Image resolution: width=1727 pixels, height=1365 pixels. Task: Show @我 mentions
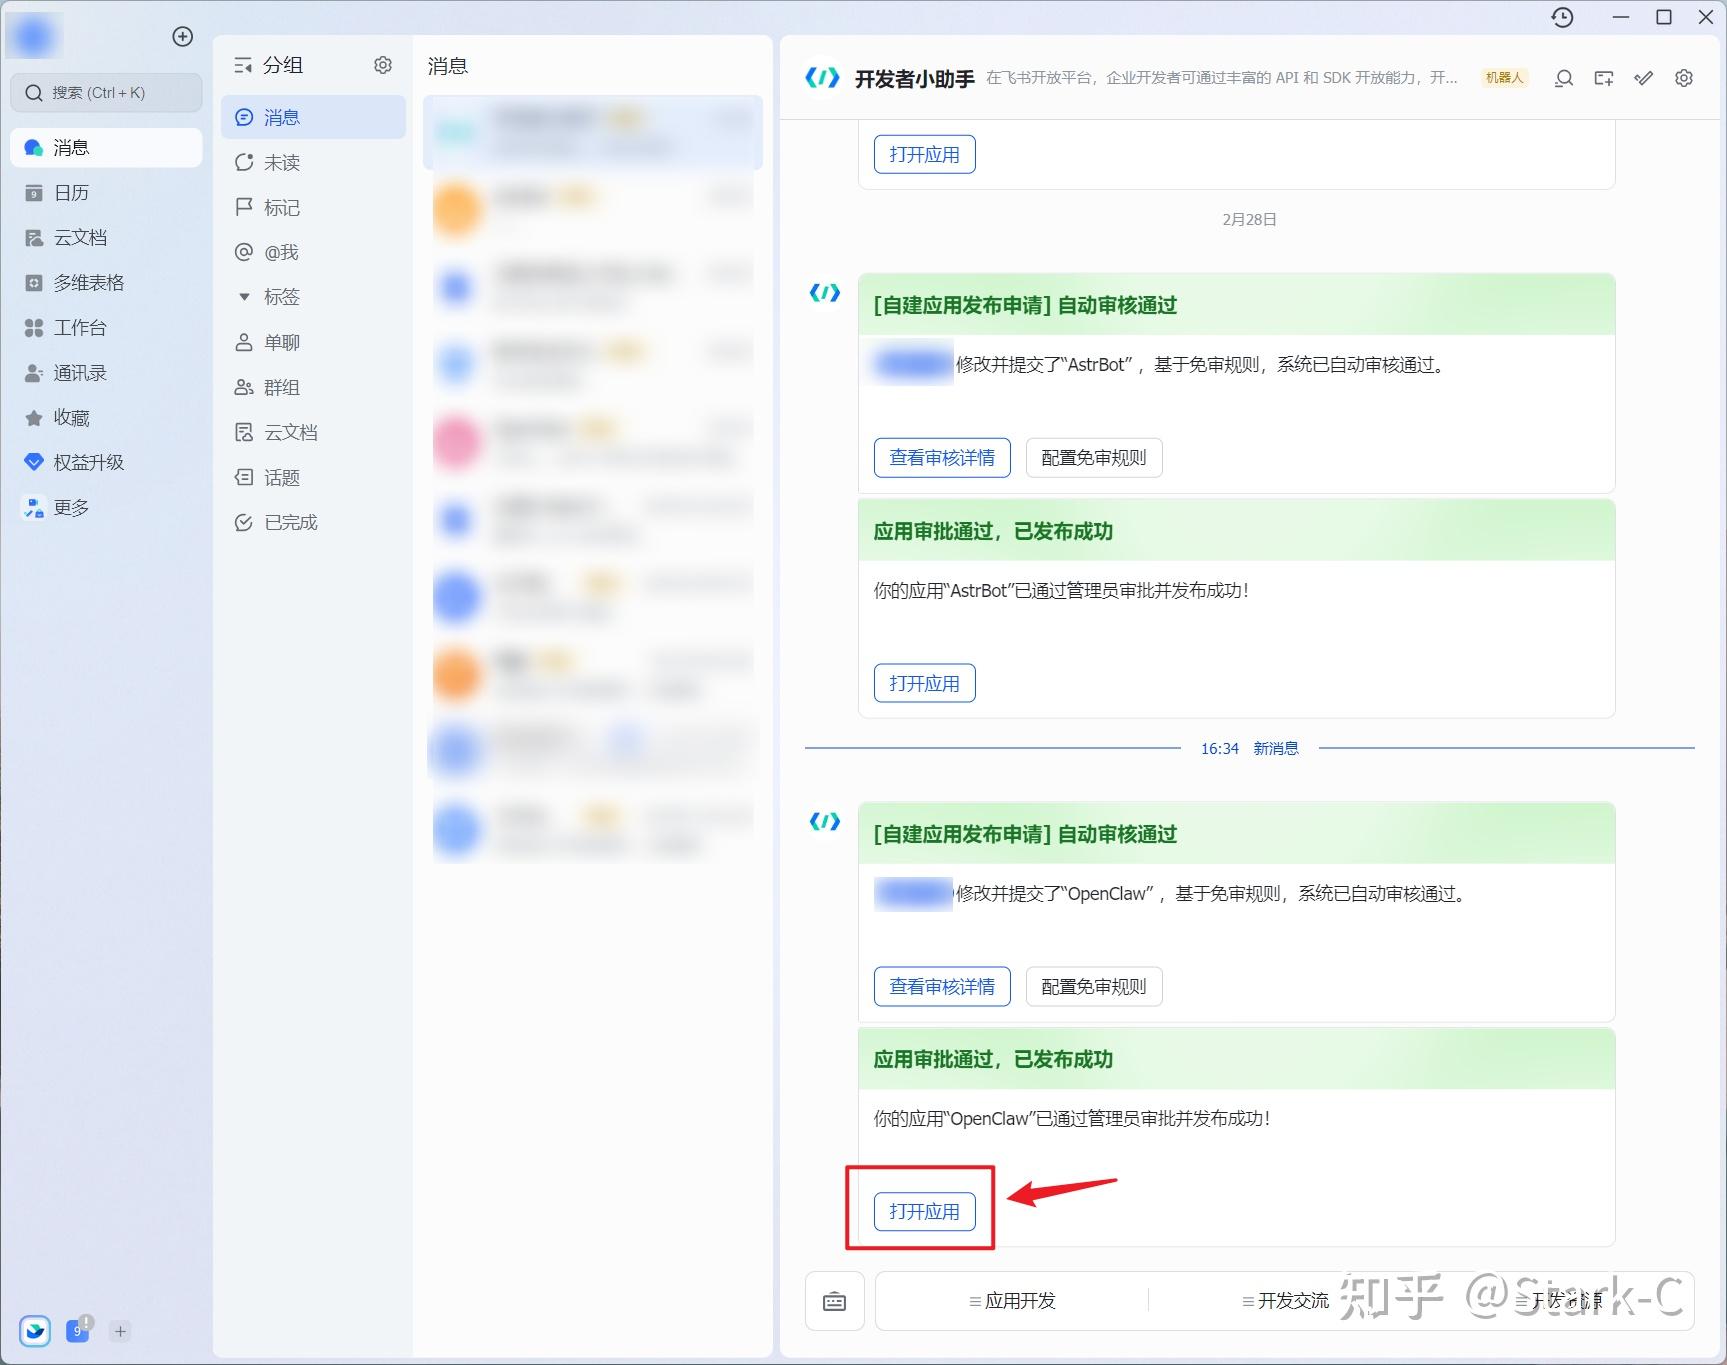coord(314,253)
